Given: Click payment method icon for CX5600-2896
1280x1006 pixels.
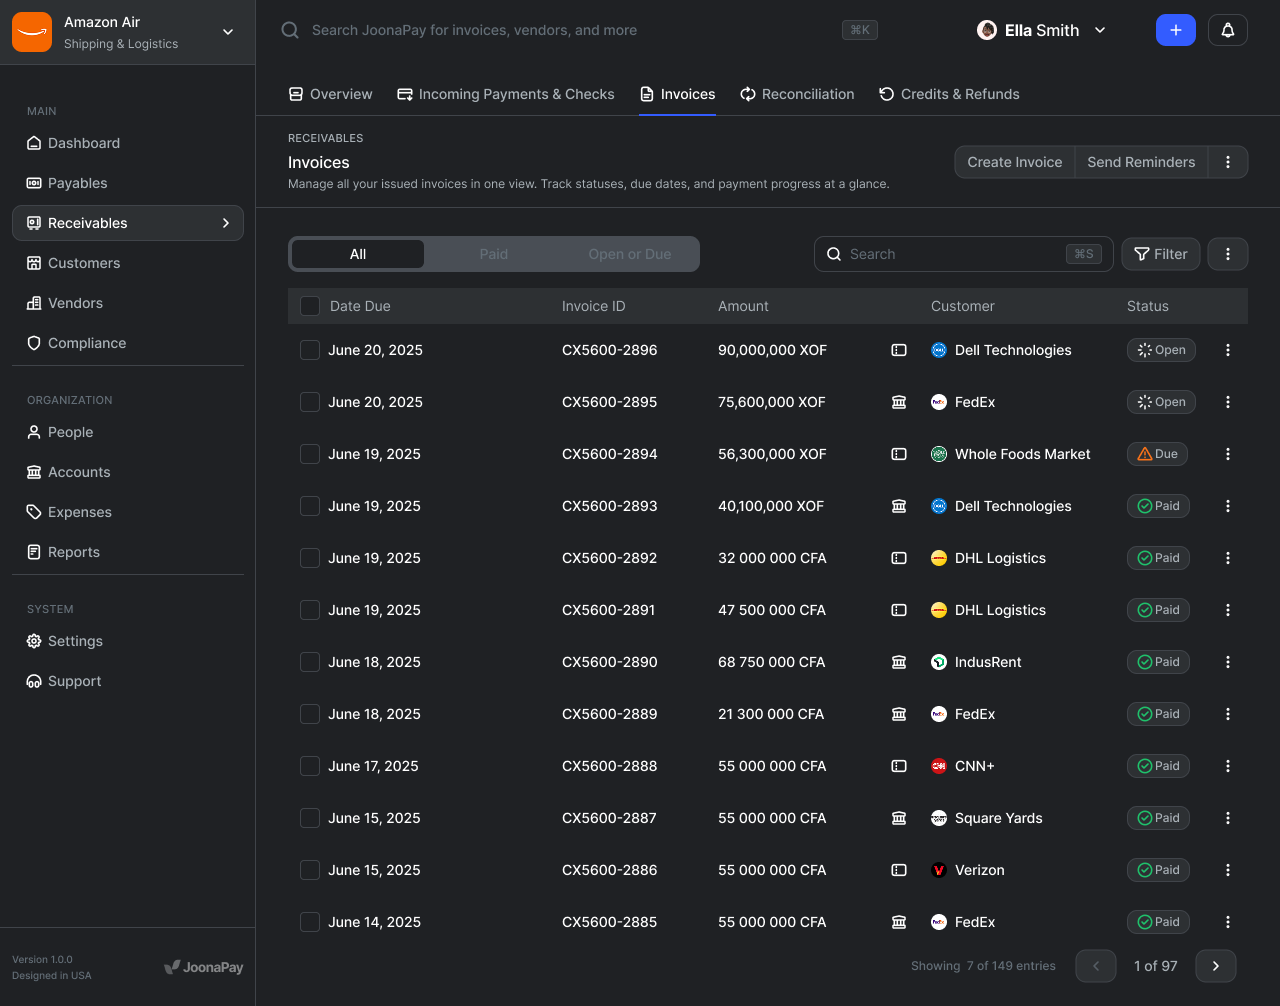Looking at the screenshot, I should click(x=899, y=350).
